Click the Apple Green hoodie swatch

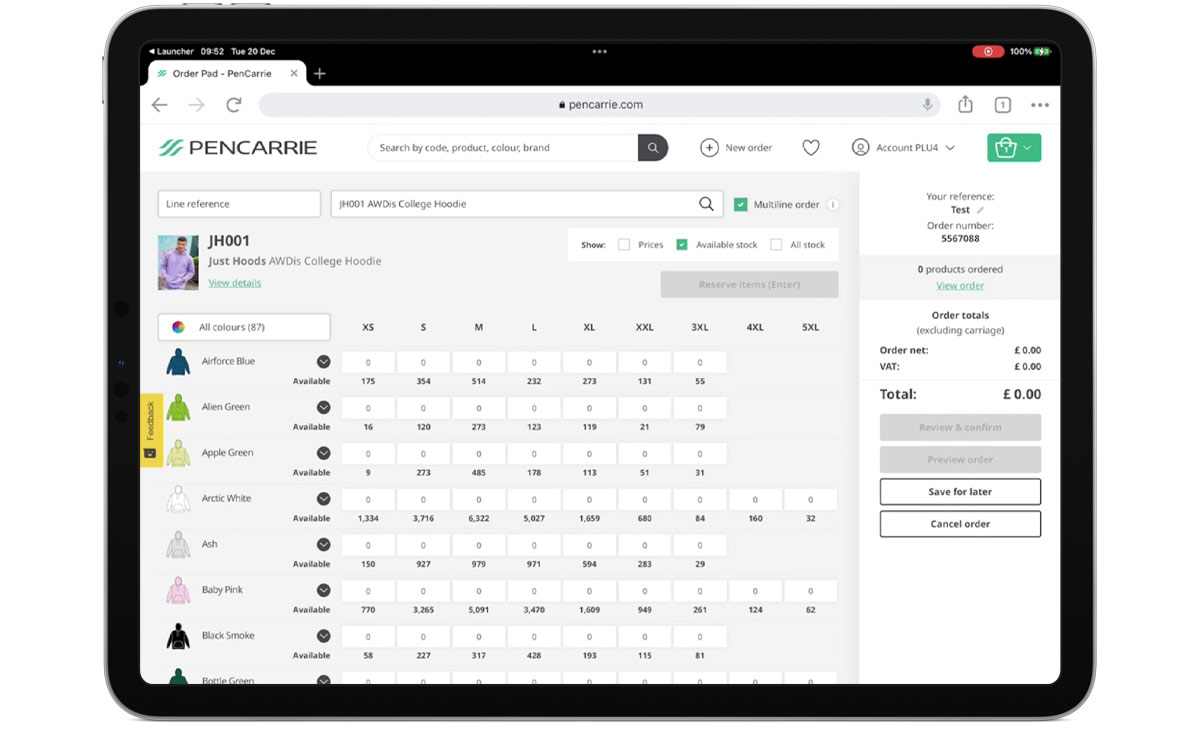(178, 453)
